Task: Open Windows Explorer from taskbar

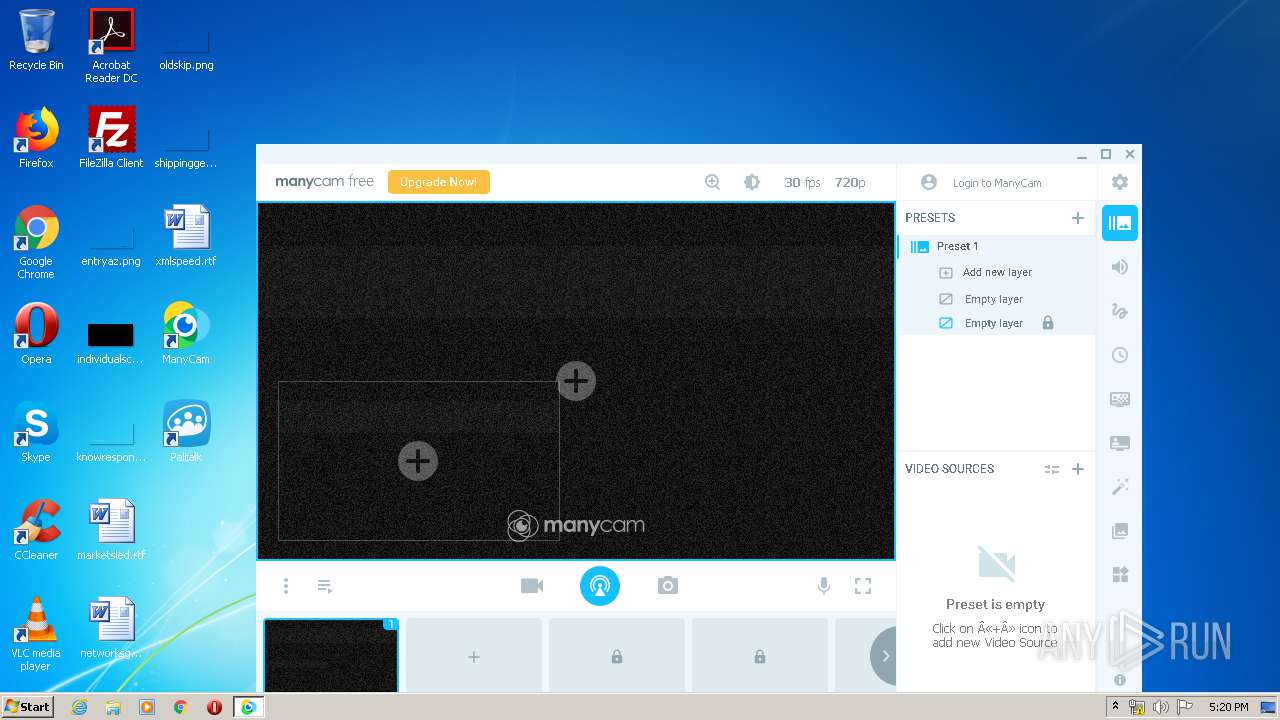Action: (x=113, y=707)
